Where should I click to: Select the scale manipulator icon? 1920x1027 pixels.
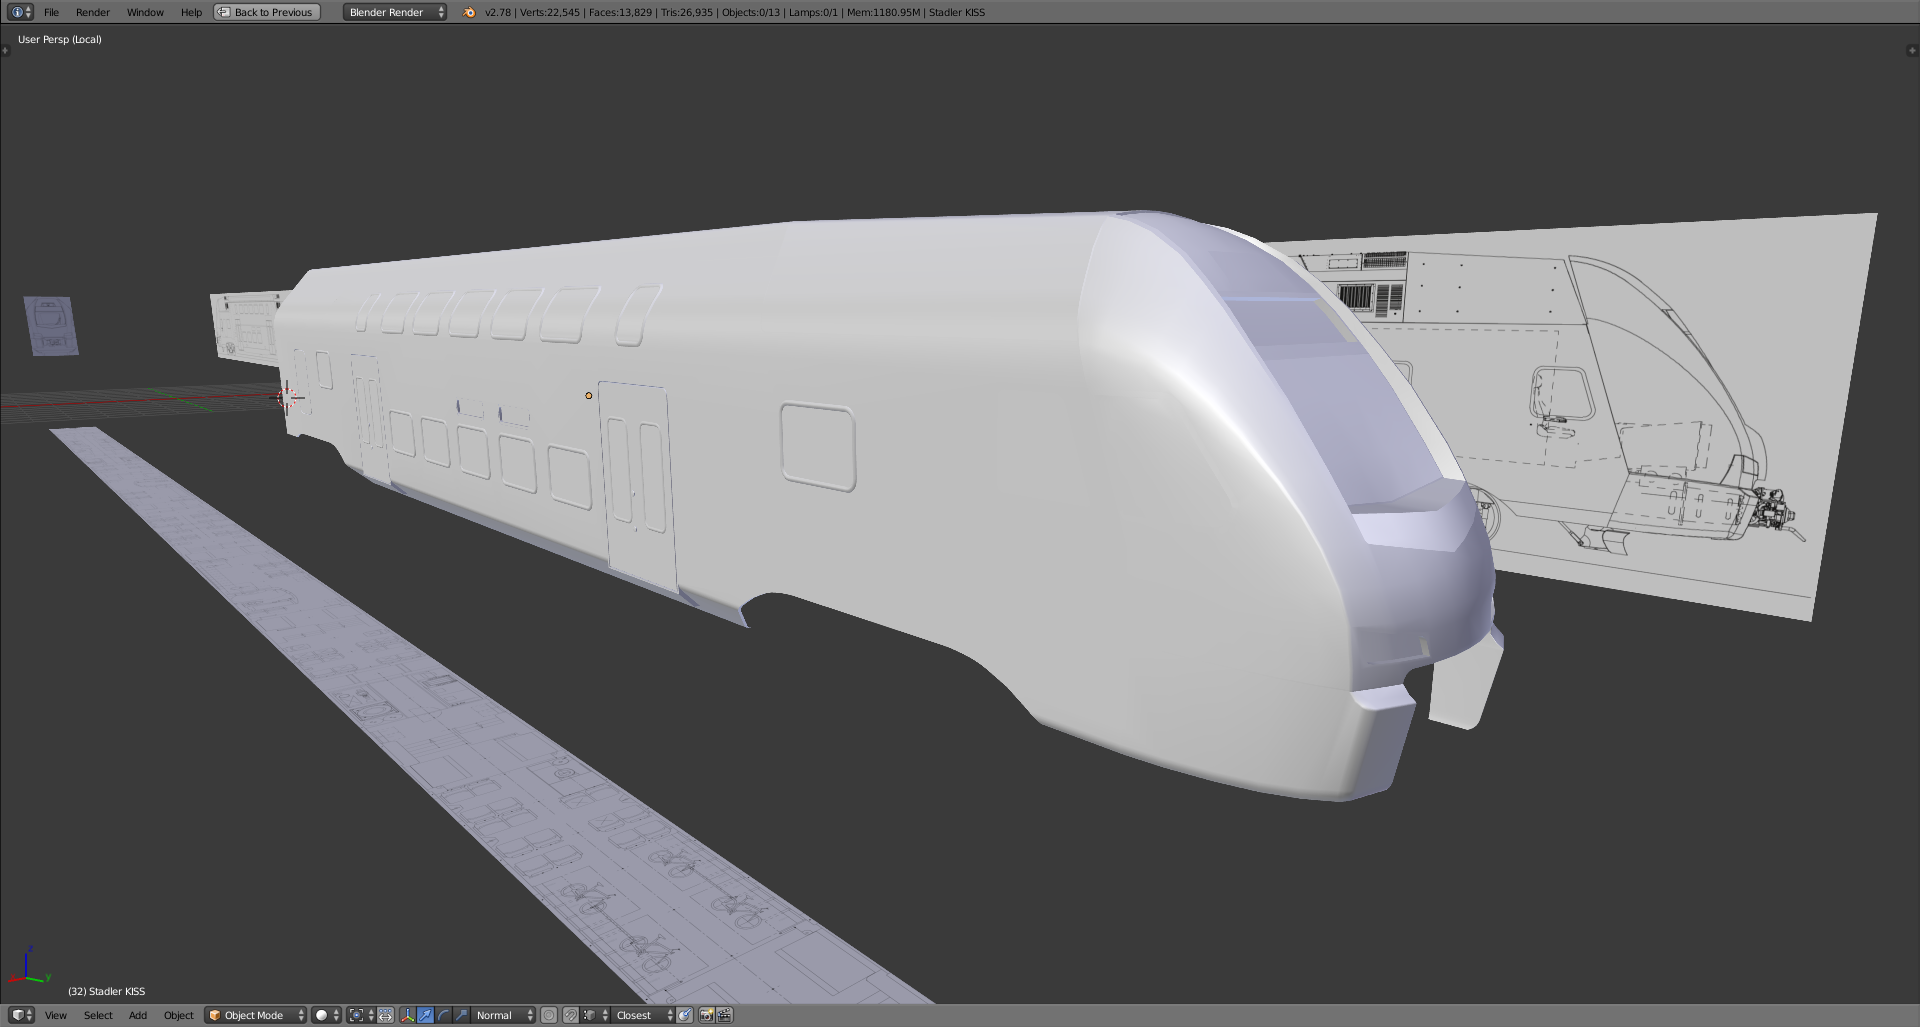[461, 1015]
